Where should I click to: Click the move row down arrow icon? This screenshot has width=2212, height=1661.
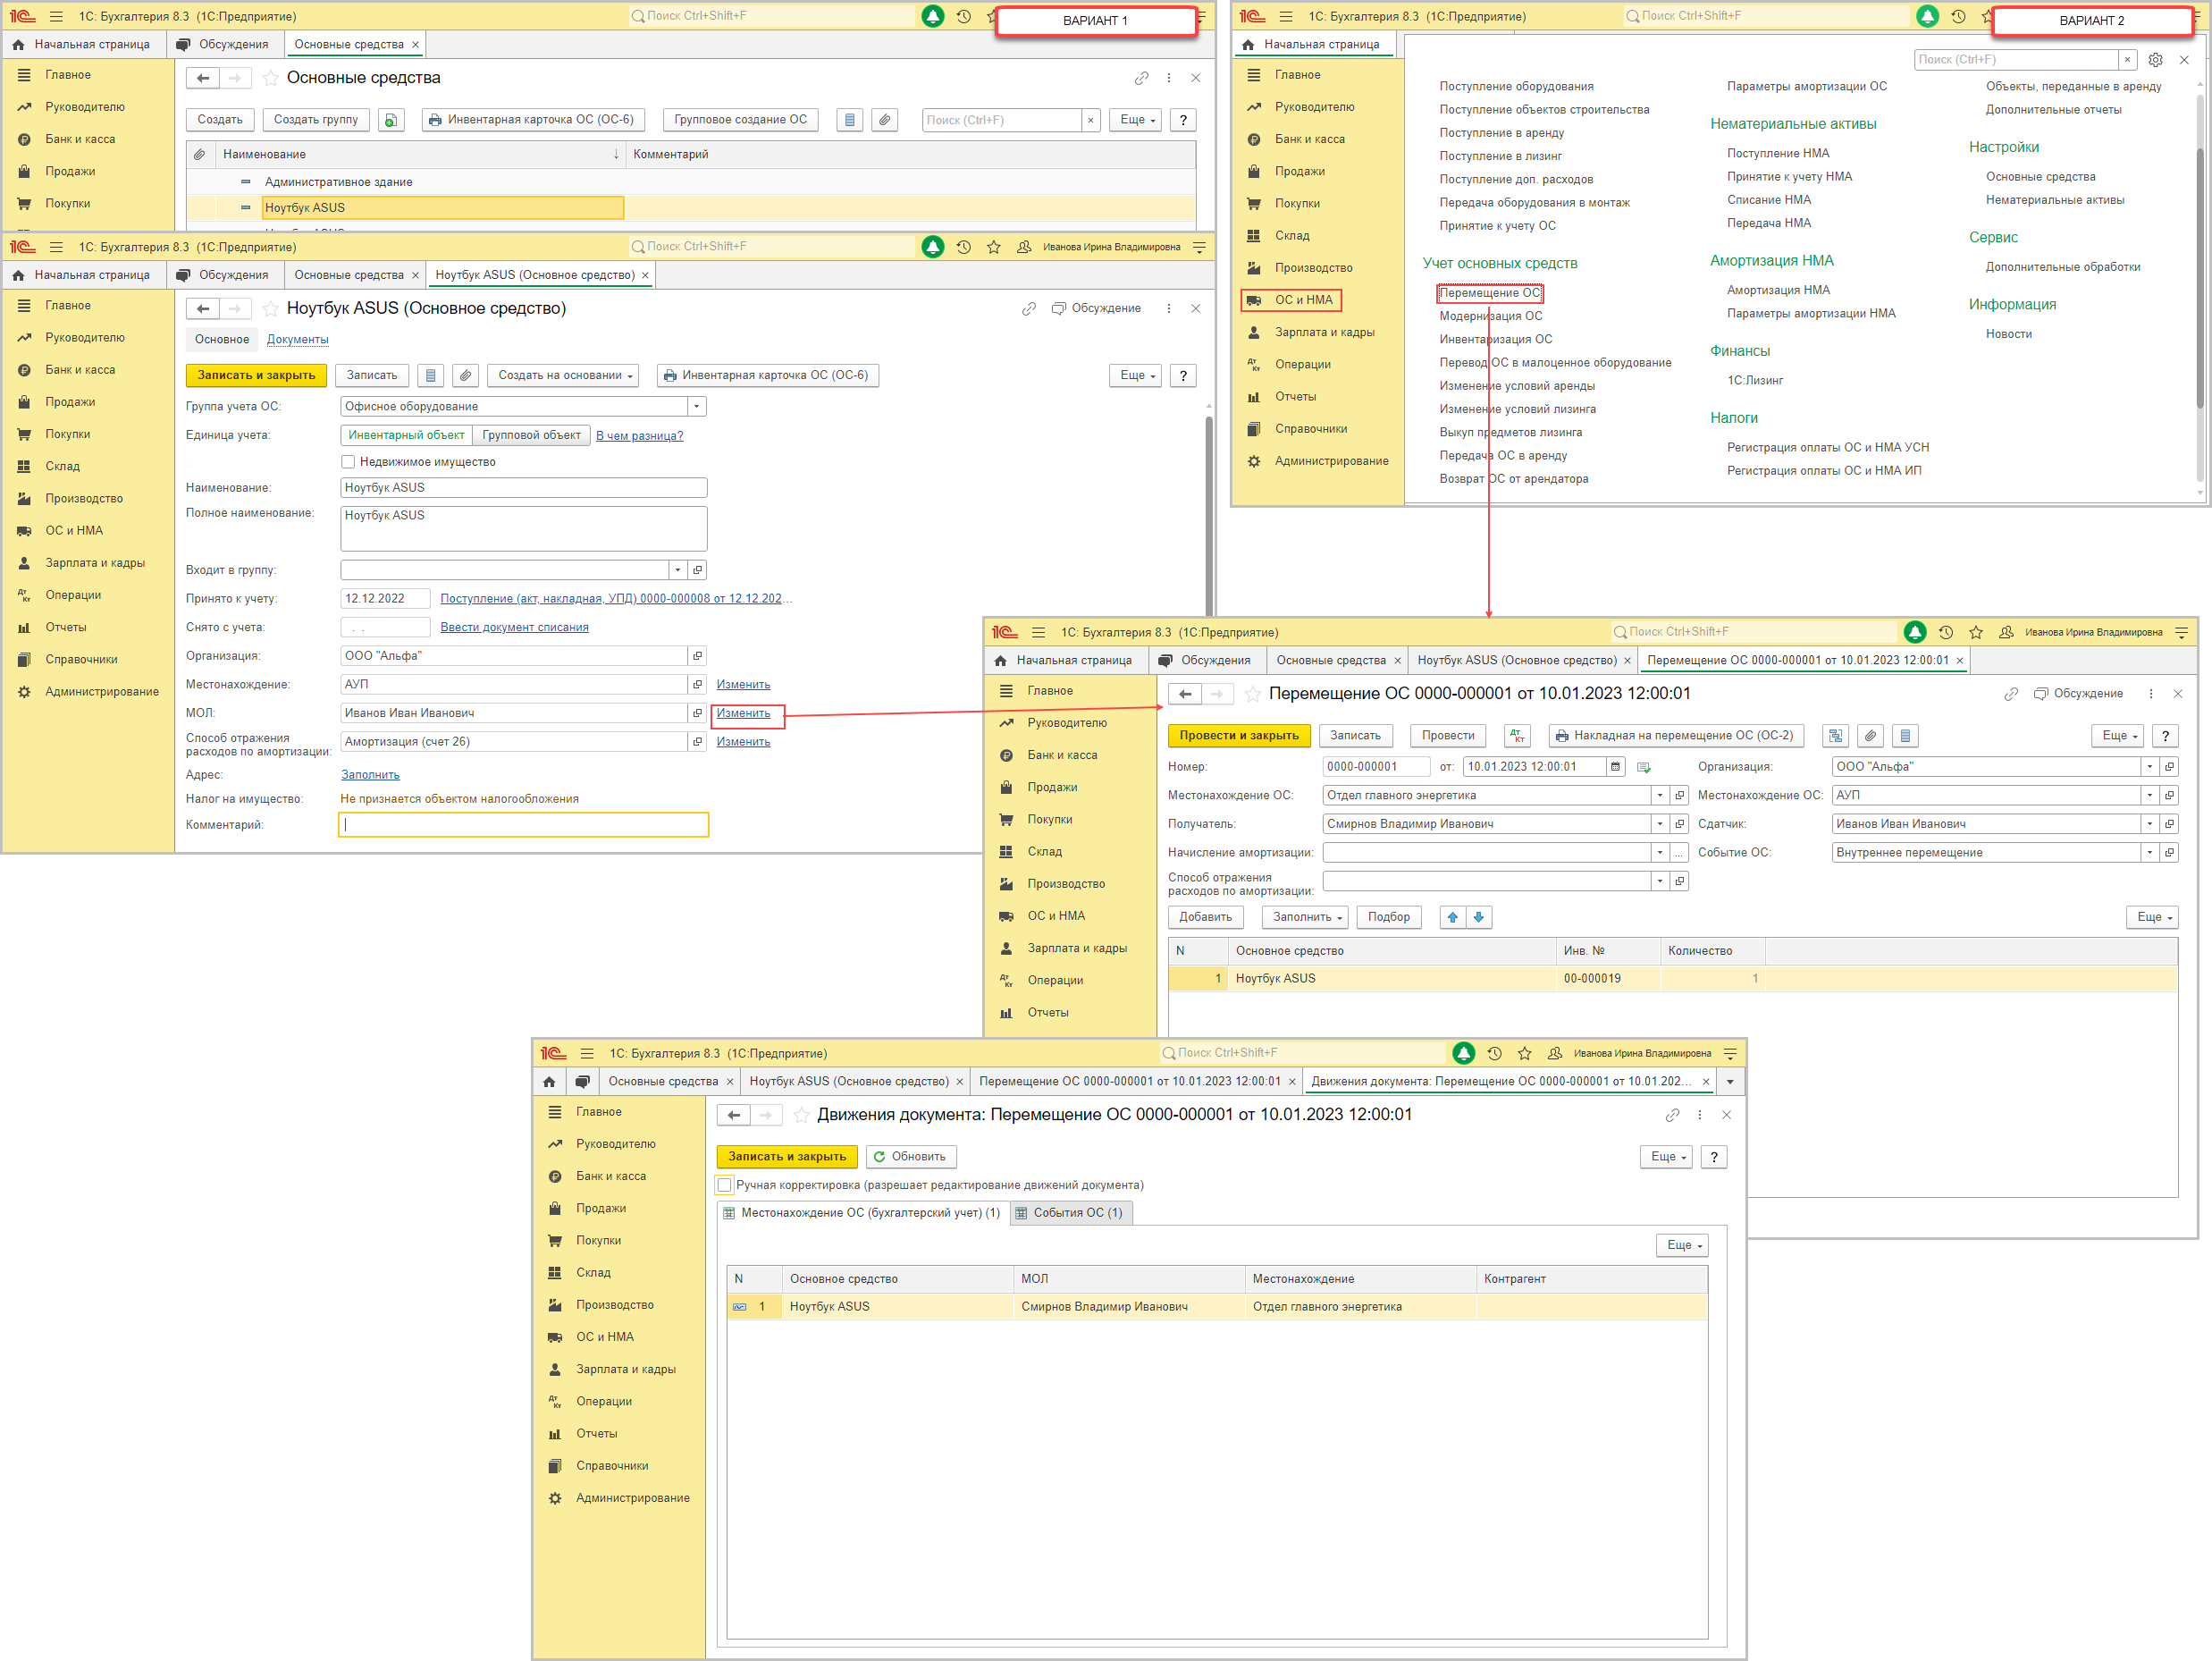click(x=1479, y=917)
